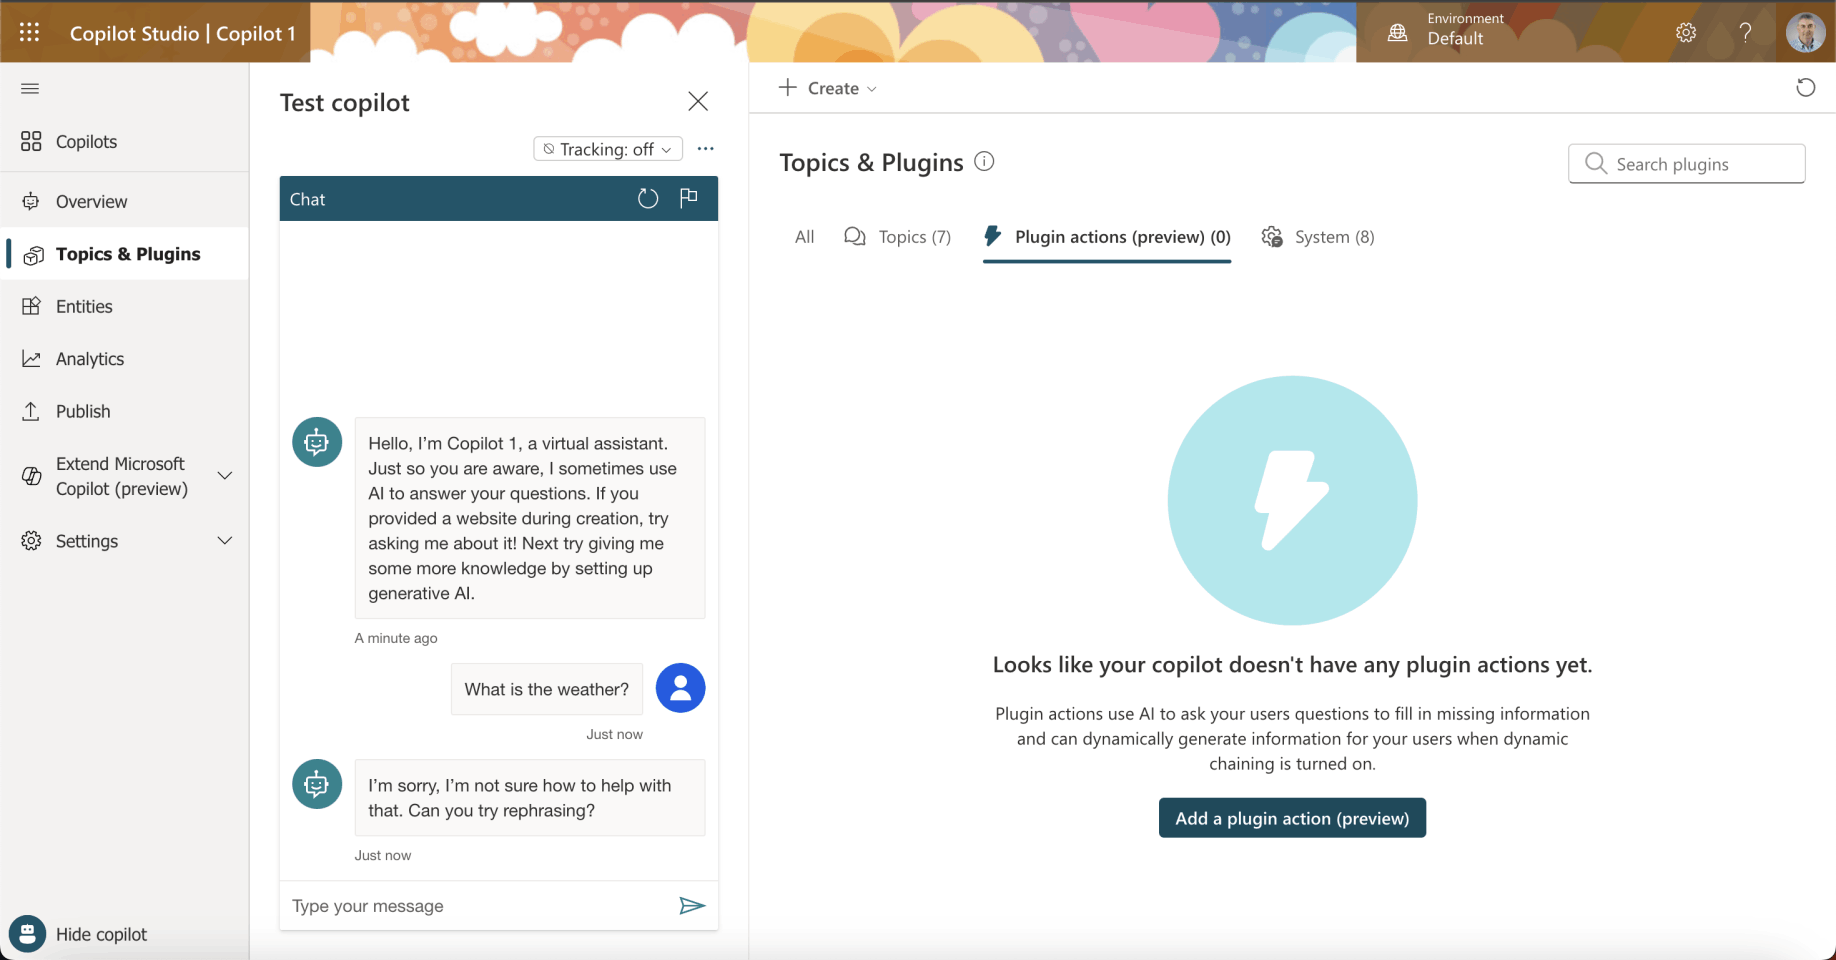Image resolution: width=1836 pixels, height=960 pixels.
Task: Flag the chat conversation
Action: [x=689, y=198]
